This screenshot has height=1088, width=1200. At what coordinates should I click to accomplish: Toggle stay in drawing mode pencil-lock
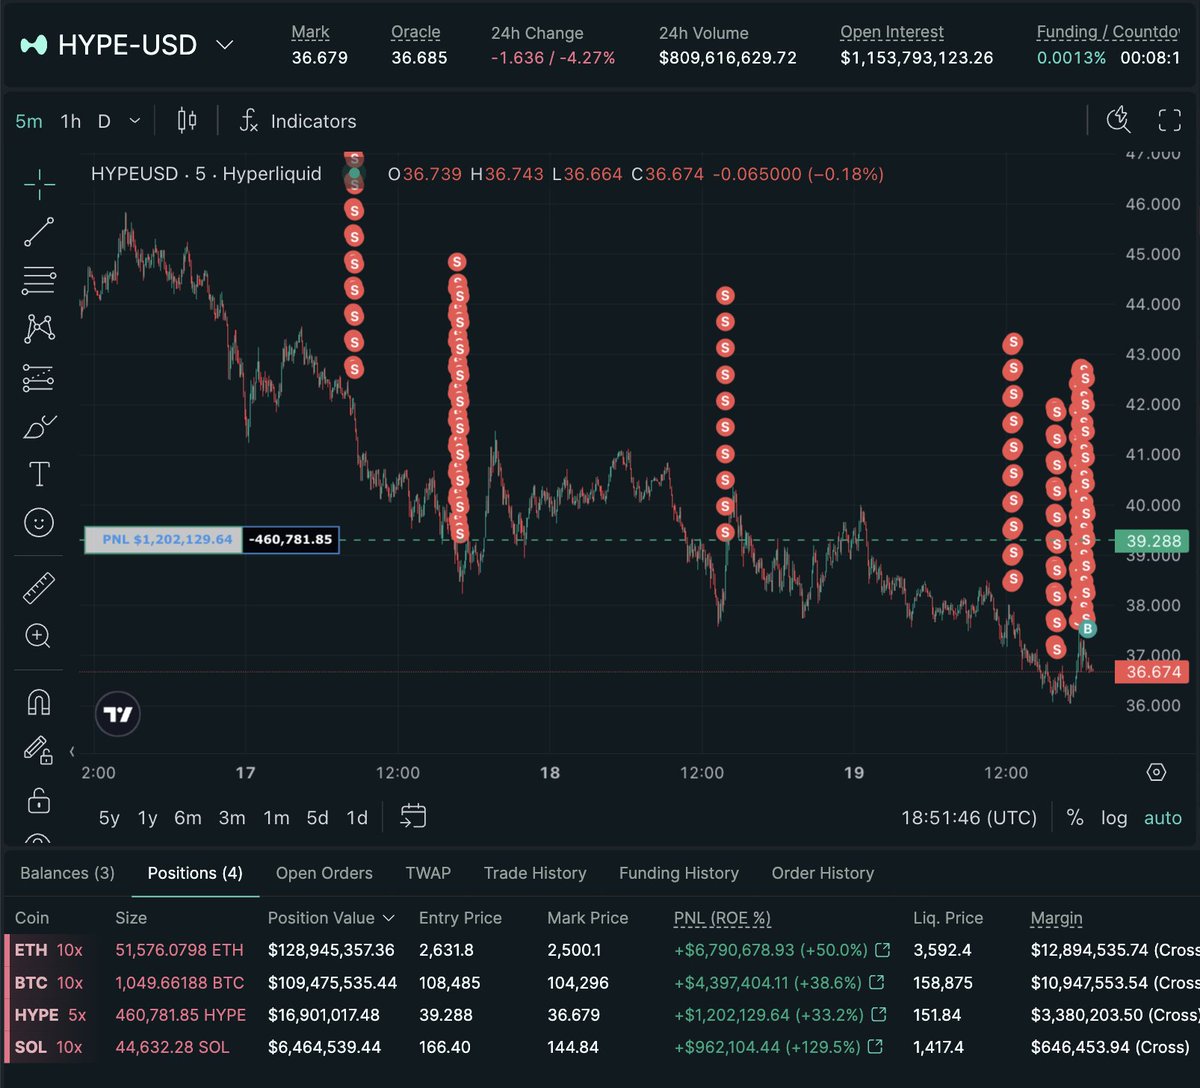[x=39, y=750]
